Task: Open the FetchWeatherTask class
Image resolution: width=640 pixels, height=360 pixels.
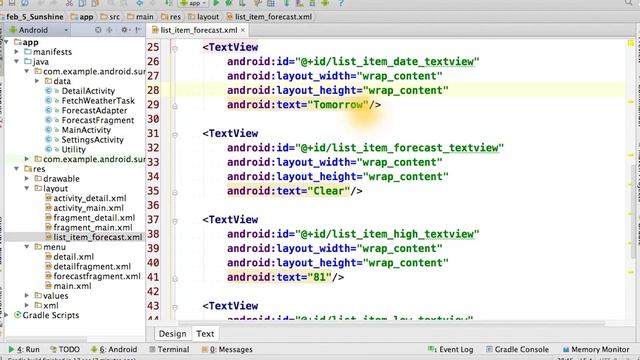Action: pyautogui.click(x=98, y=100)
